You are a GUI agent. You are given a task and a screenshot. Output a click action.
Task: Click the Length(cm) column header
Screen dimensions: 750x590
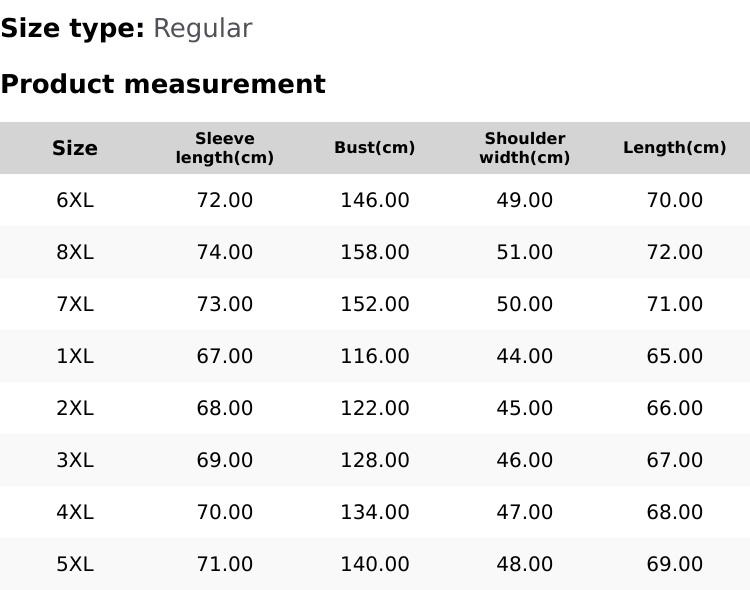click(x=675, y=148)
